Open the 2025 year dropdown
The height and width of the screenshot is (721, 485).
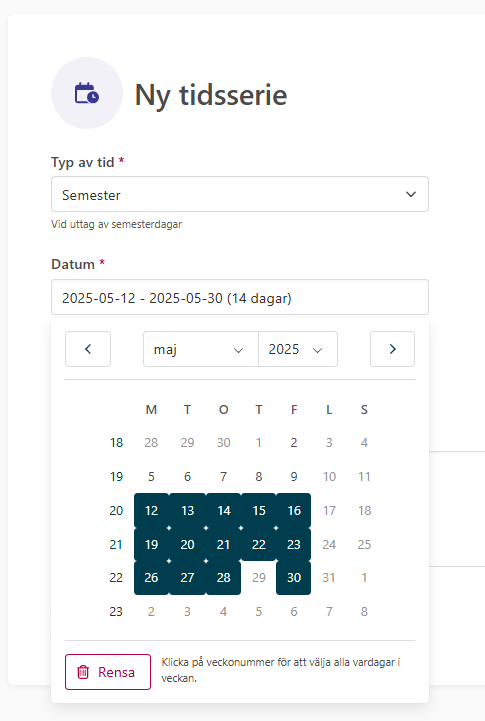click(x=298, y=349)
